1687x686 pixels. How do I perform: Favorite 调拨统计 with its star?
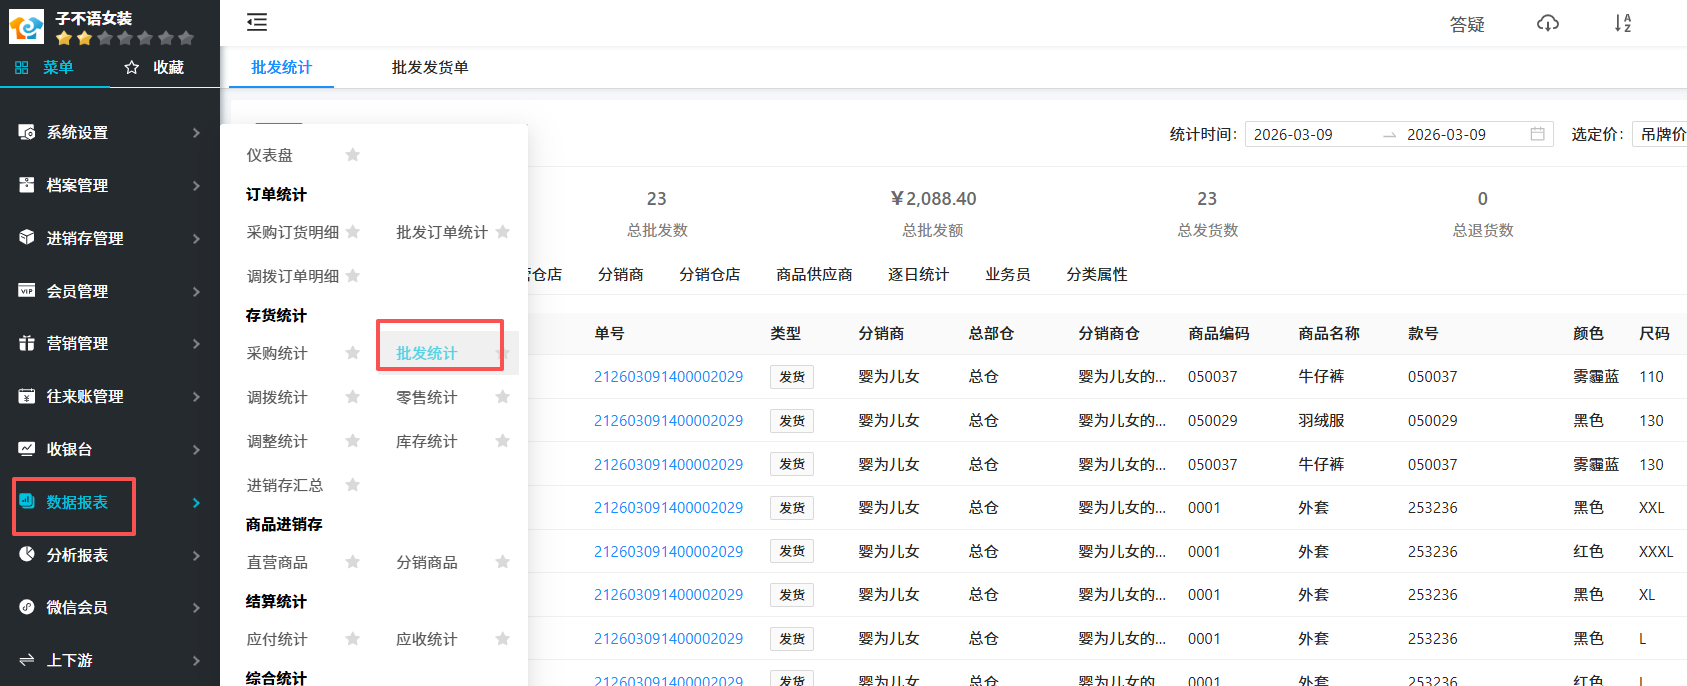coord(352,397)
